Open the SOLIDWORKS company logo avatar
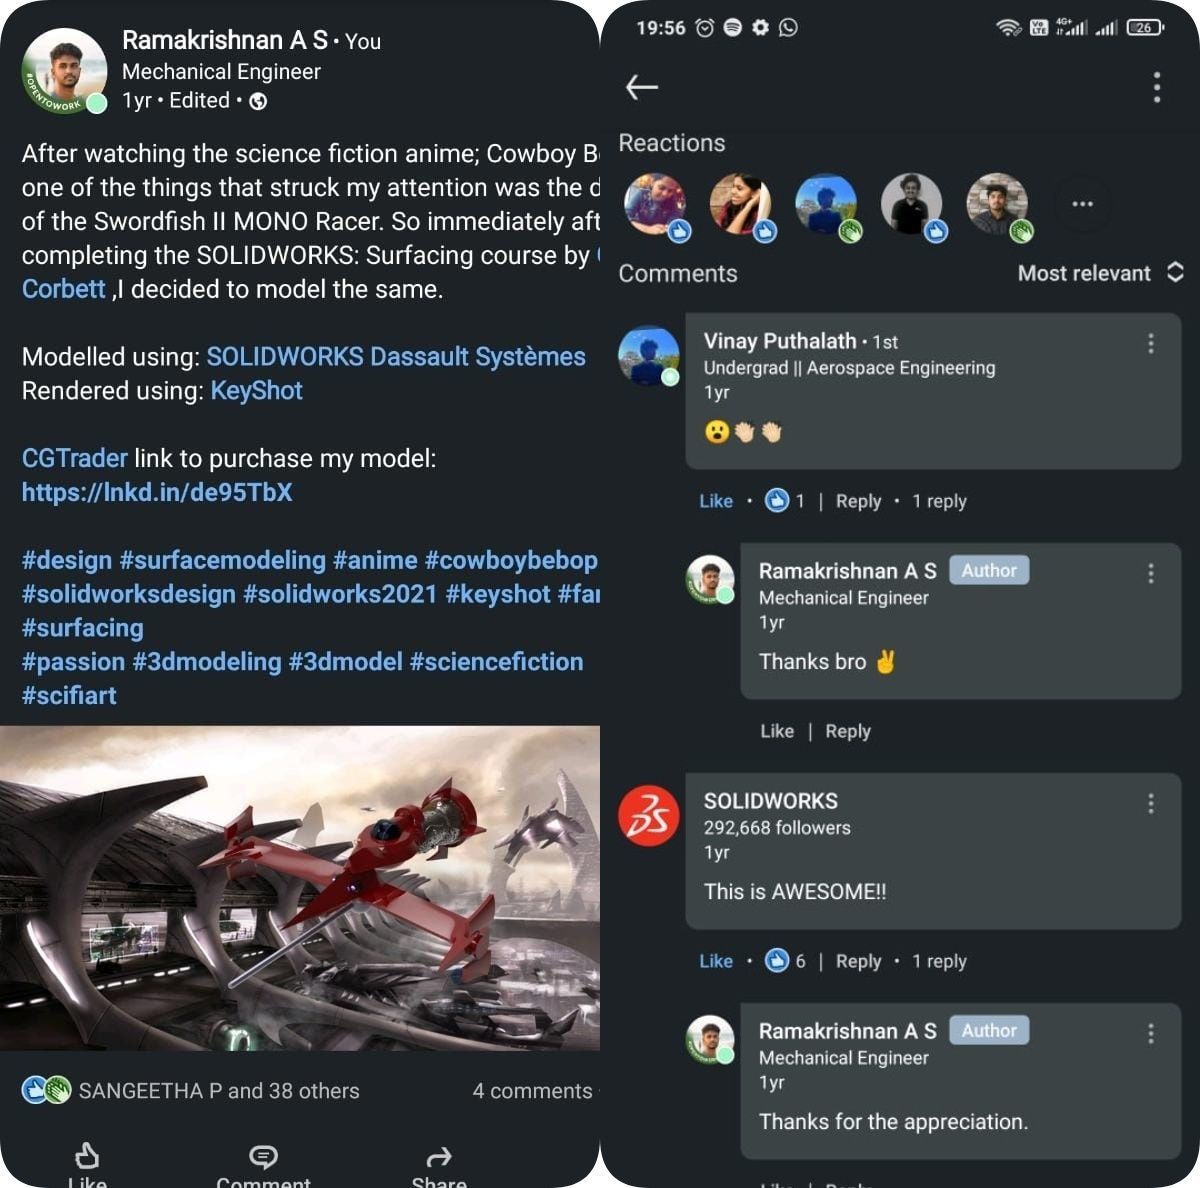 (x=649, y=816)
